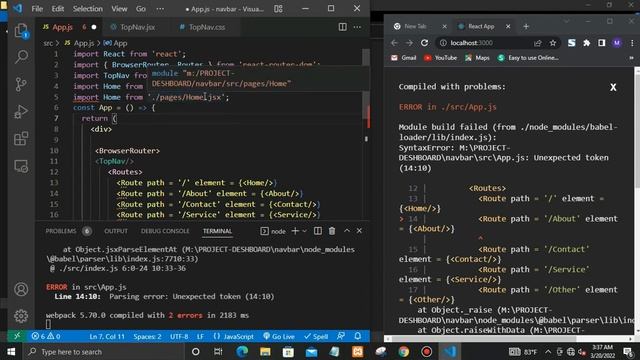Select the TERMINAL panel tab
This screenshot has width=640, height=360.
(x=217, y=231)
